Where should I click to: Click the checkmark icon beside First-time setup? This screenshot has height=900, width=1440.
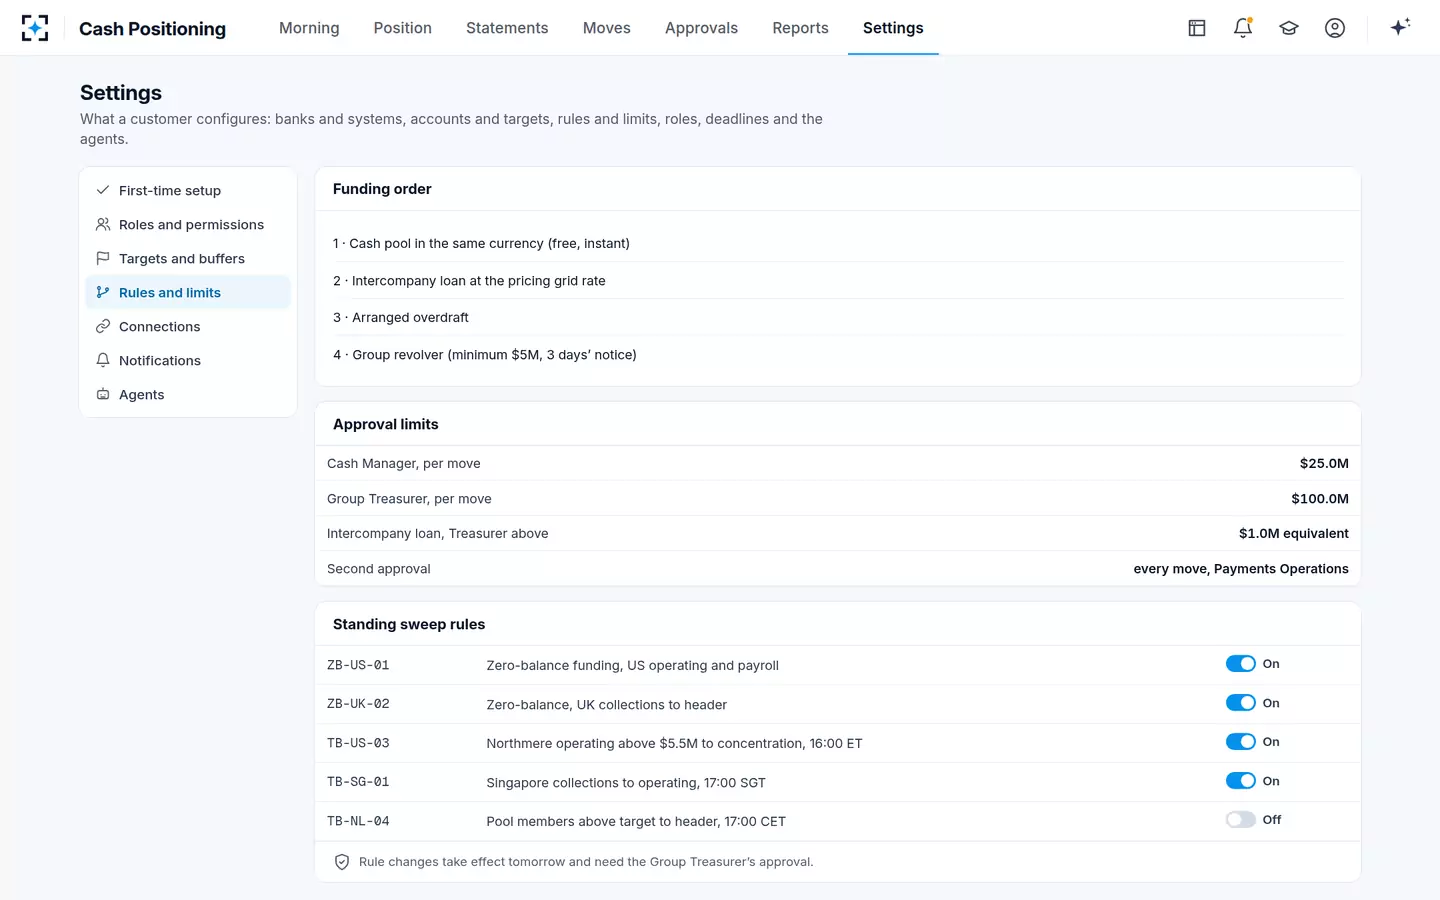coord(103,190)
